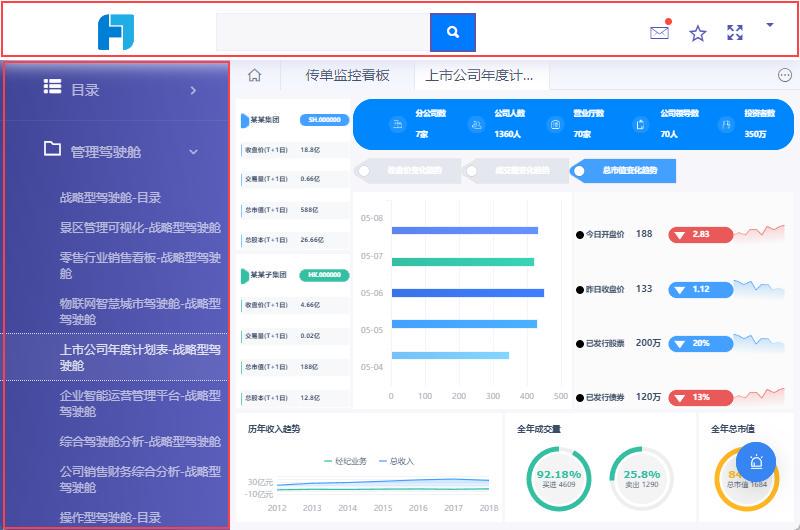Open the mail messages envelope icon
The width and height of the screenshot is (800, 530).
click(x=659, y=33)
